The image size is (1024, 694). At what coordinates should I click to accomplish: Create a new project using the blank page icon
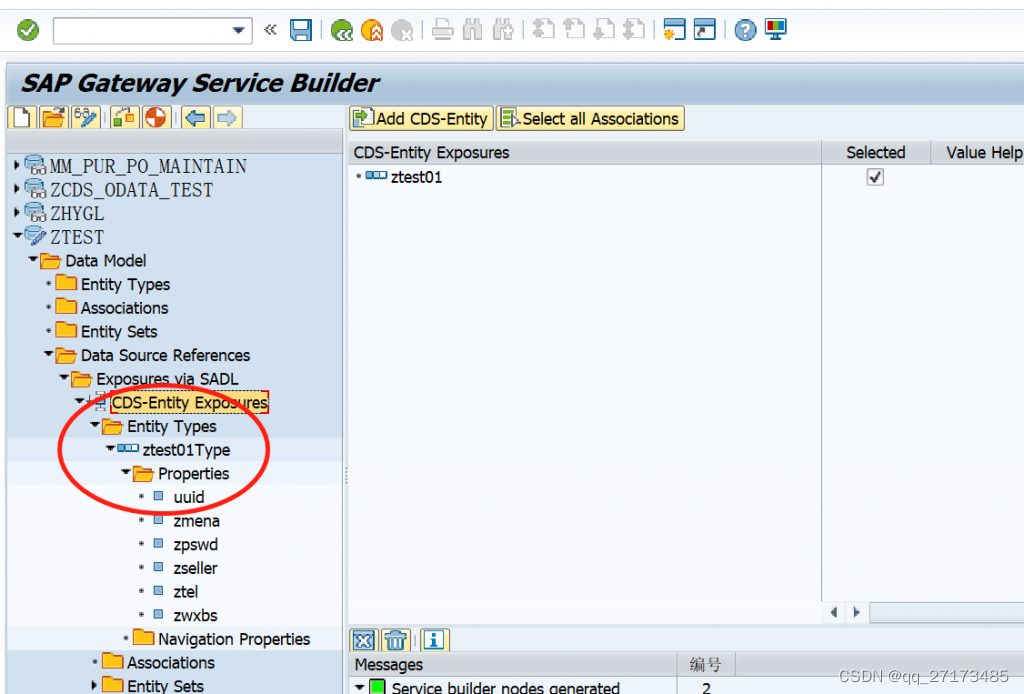[20, 117]
